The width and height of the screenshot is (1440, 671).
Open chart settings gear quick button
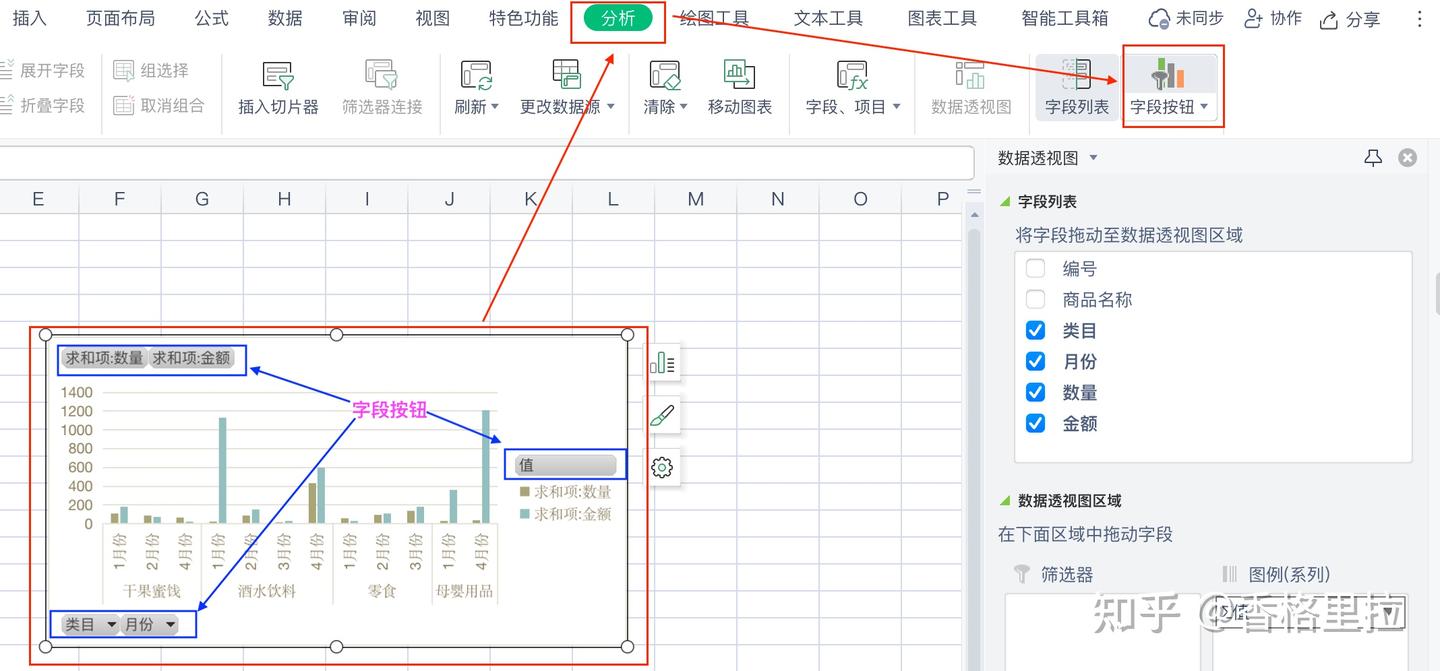point(663,467)
